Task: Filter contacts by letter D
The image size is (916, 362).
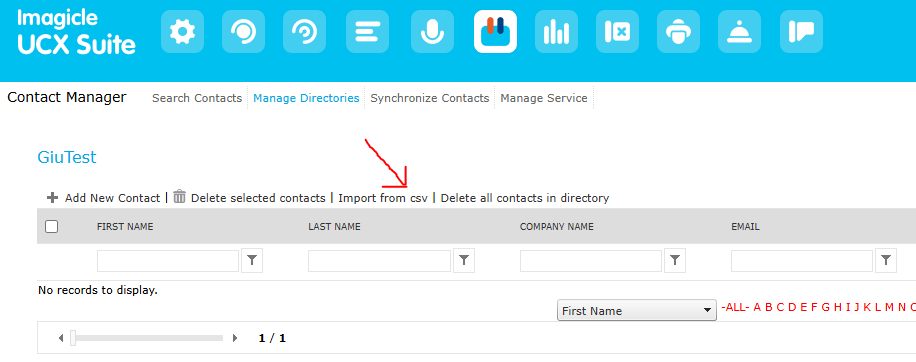Action: pyautogui.click(x=792, y=307)
